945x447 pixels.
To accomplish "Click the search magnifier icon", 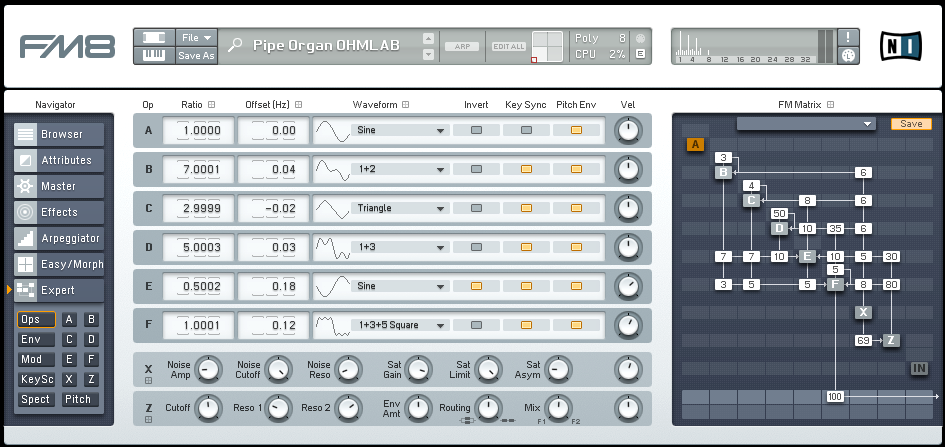I will [x=235, y=45].
